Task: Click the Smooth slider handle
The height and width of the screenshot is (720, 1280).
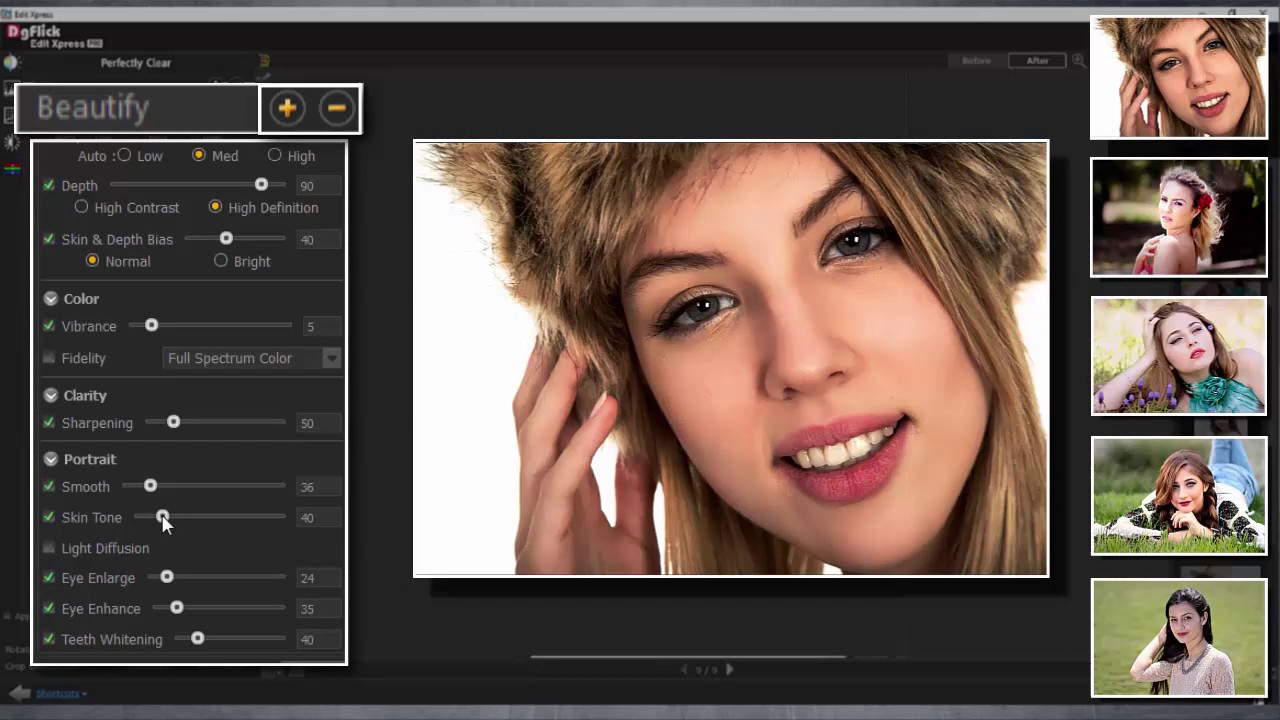Action: pos(150,486)
